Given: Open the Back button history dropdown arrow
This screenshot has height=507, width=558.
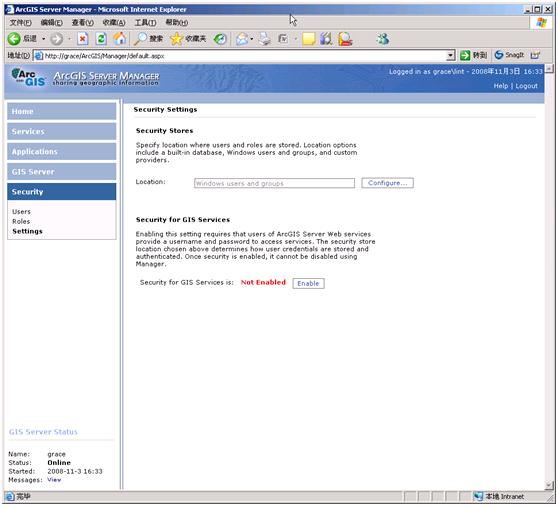Looking at the screenshot, I should click(x=43, y=39).
